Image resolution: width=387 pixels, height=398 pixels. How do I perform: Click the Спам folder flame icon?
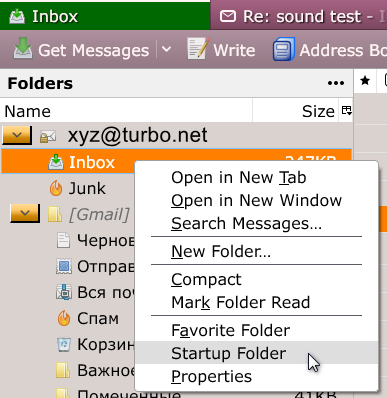click(x=64, y=318)
